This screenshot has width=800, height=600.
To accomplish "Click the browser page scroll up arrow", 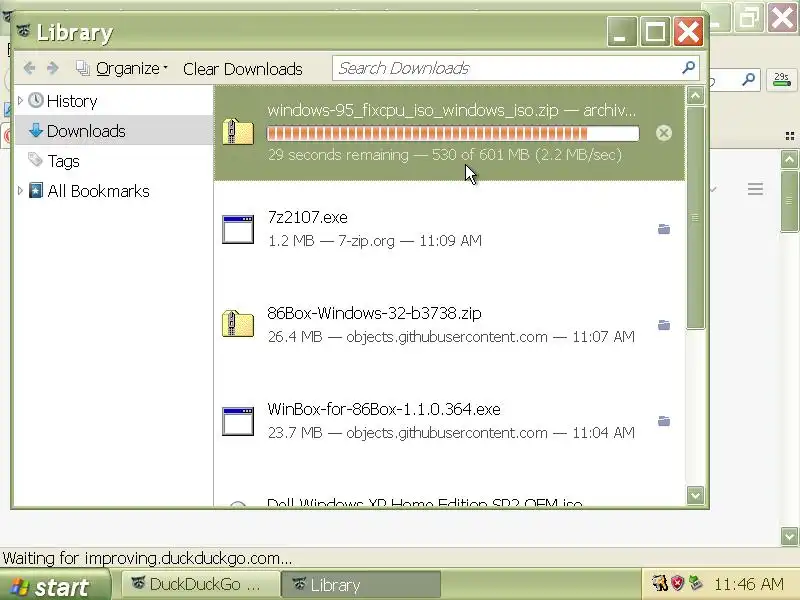I will 789,160.
